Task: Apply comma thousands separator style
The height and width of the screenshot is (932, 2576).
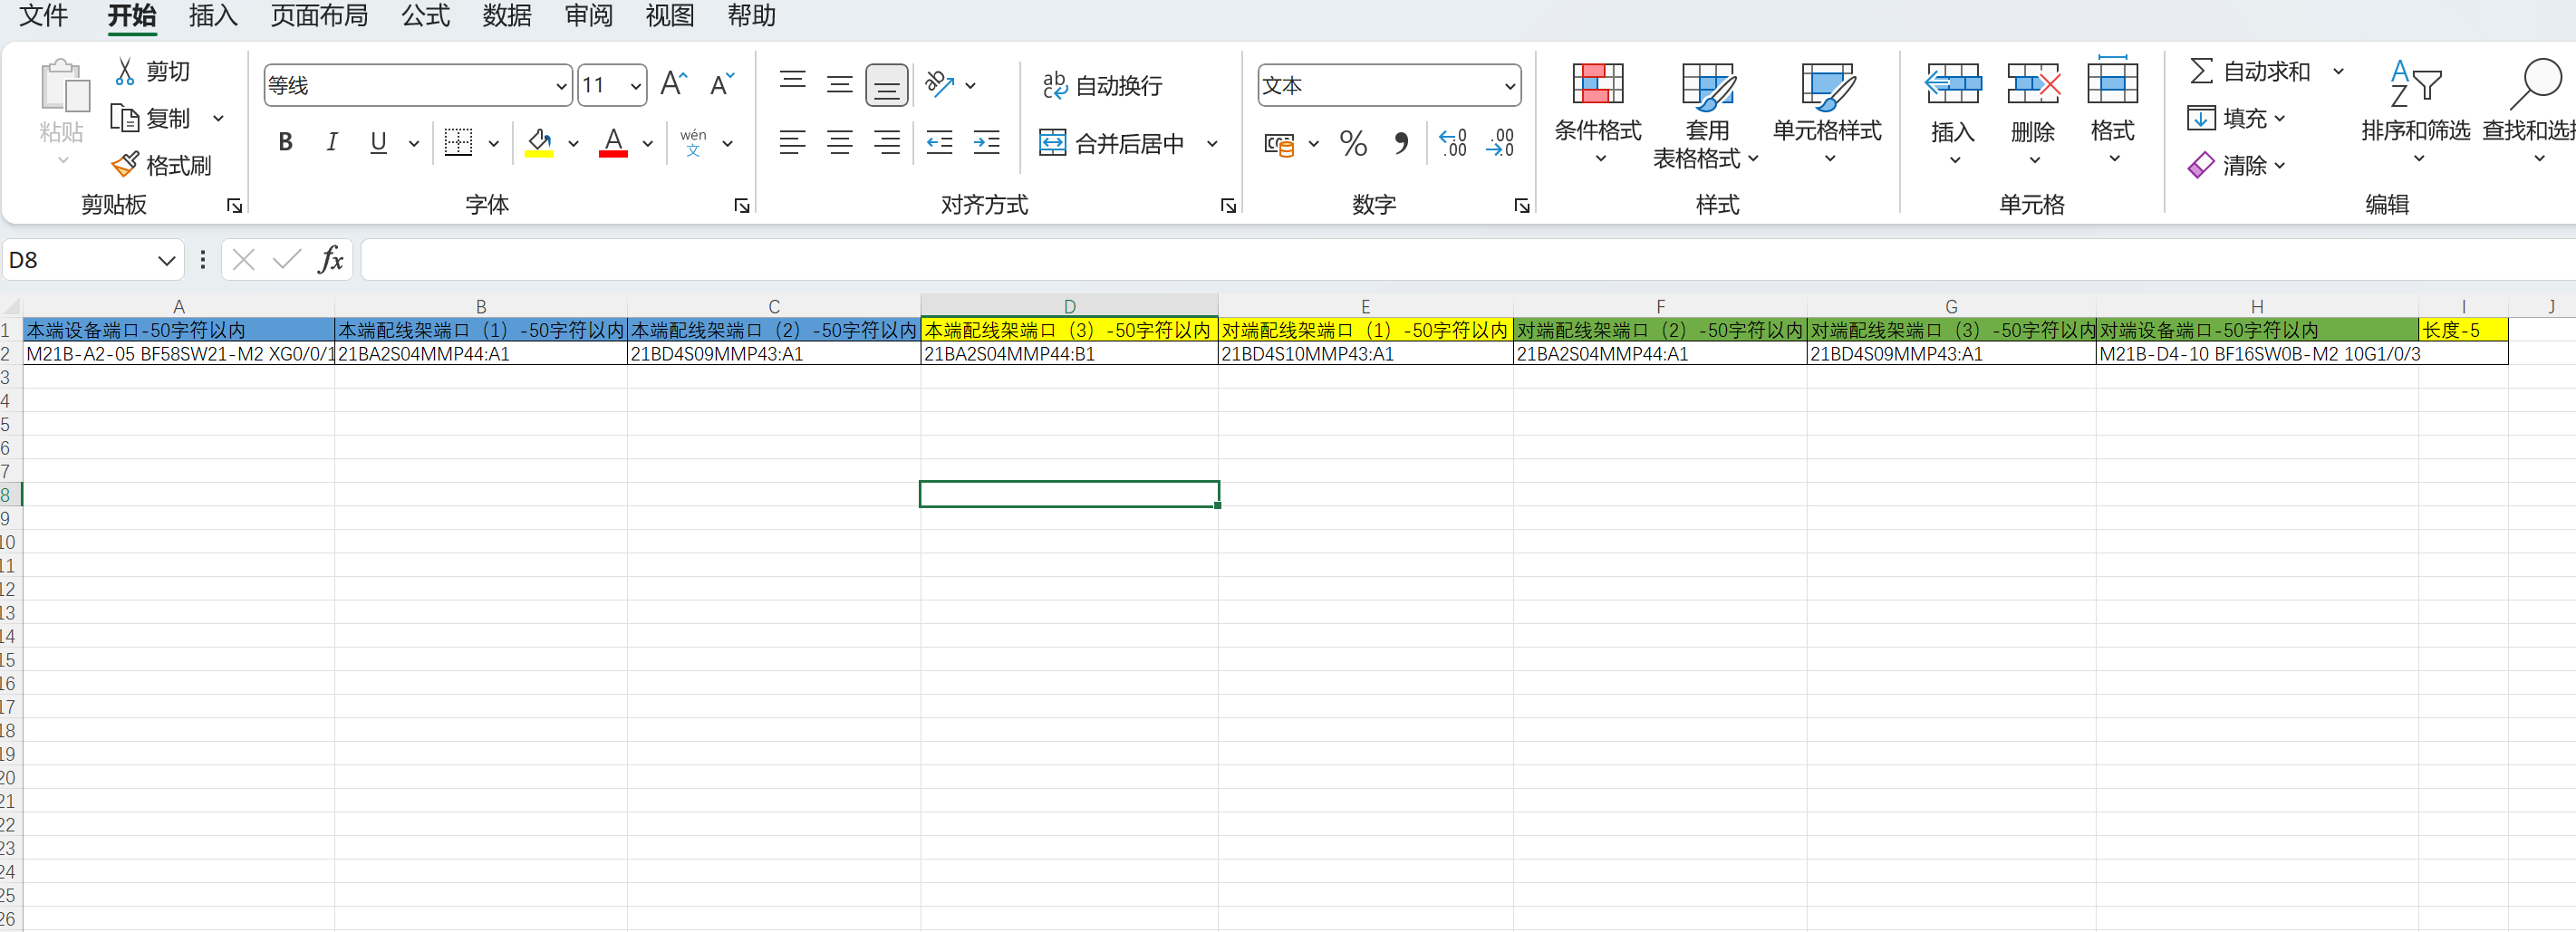Action: [x=1402, y=144]
